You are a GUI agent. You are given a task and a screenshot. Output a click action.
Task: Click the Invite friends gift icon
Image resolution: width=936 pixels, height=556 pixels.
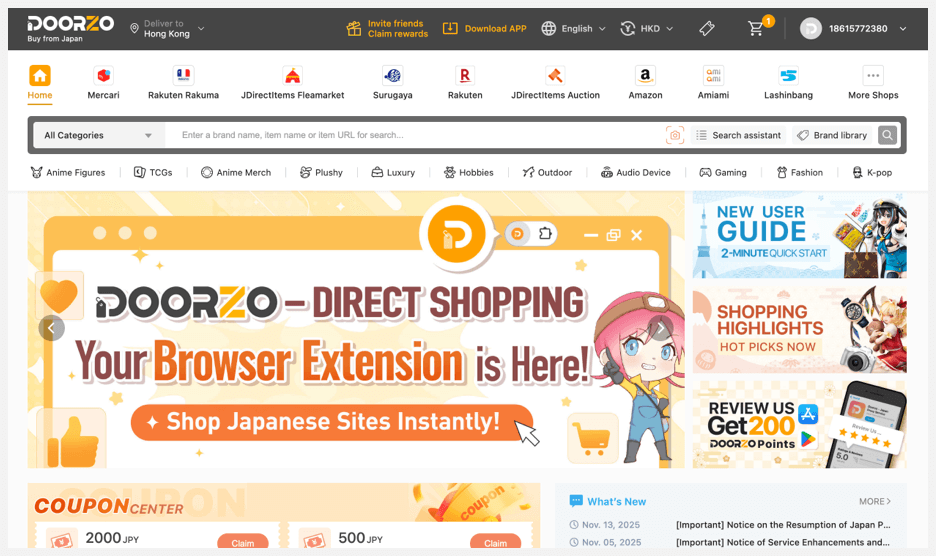click(354, 28)
